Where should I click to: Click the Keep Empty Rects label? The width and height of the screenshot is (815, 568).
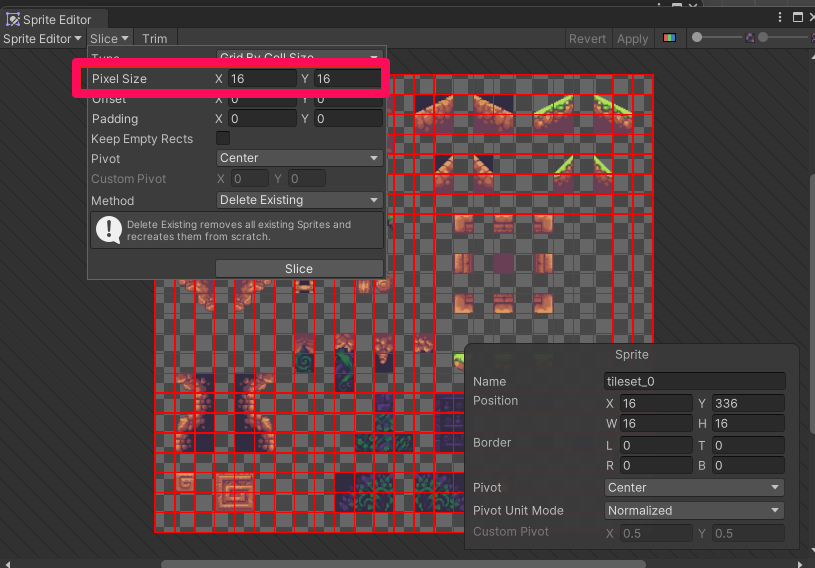point(142,139)
